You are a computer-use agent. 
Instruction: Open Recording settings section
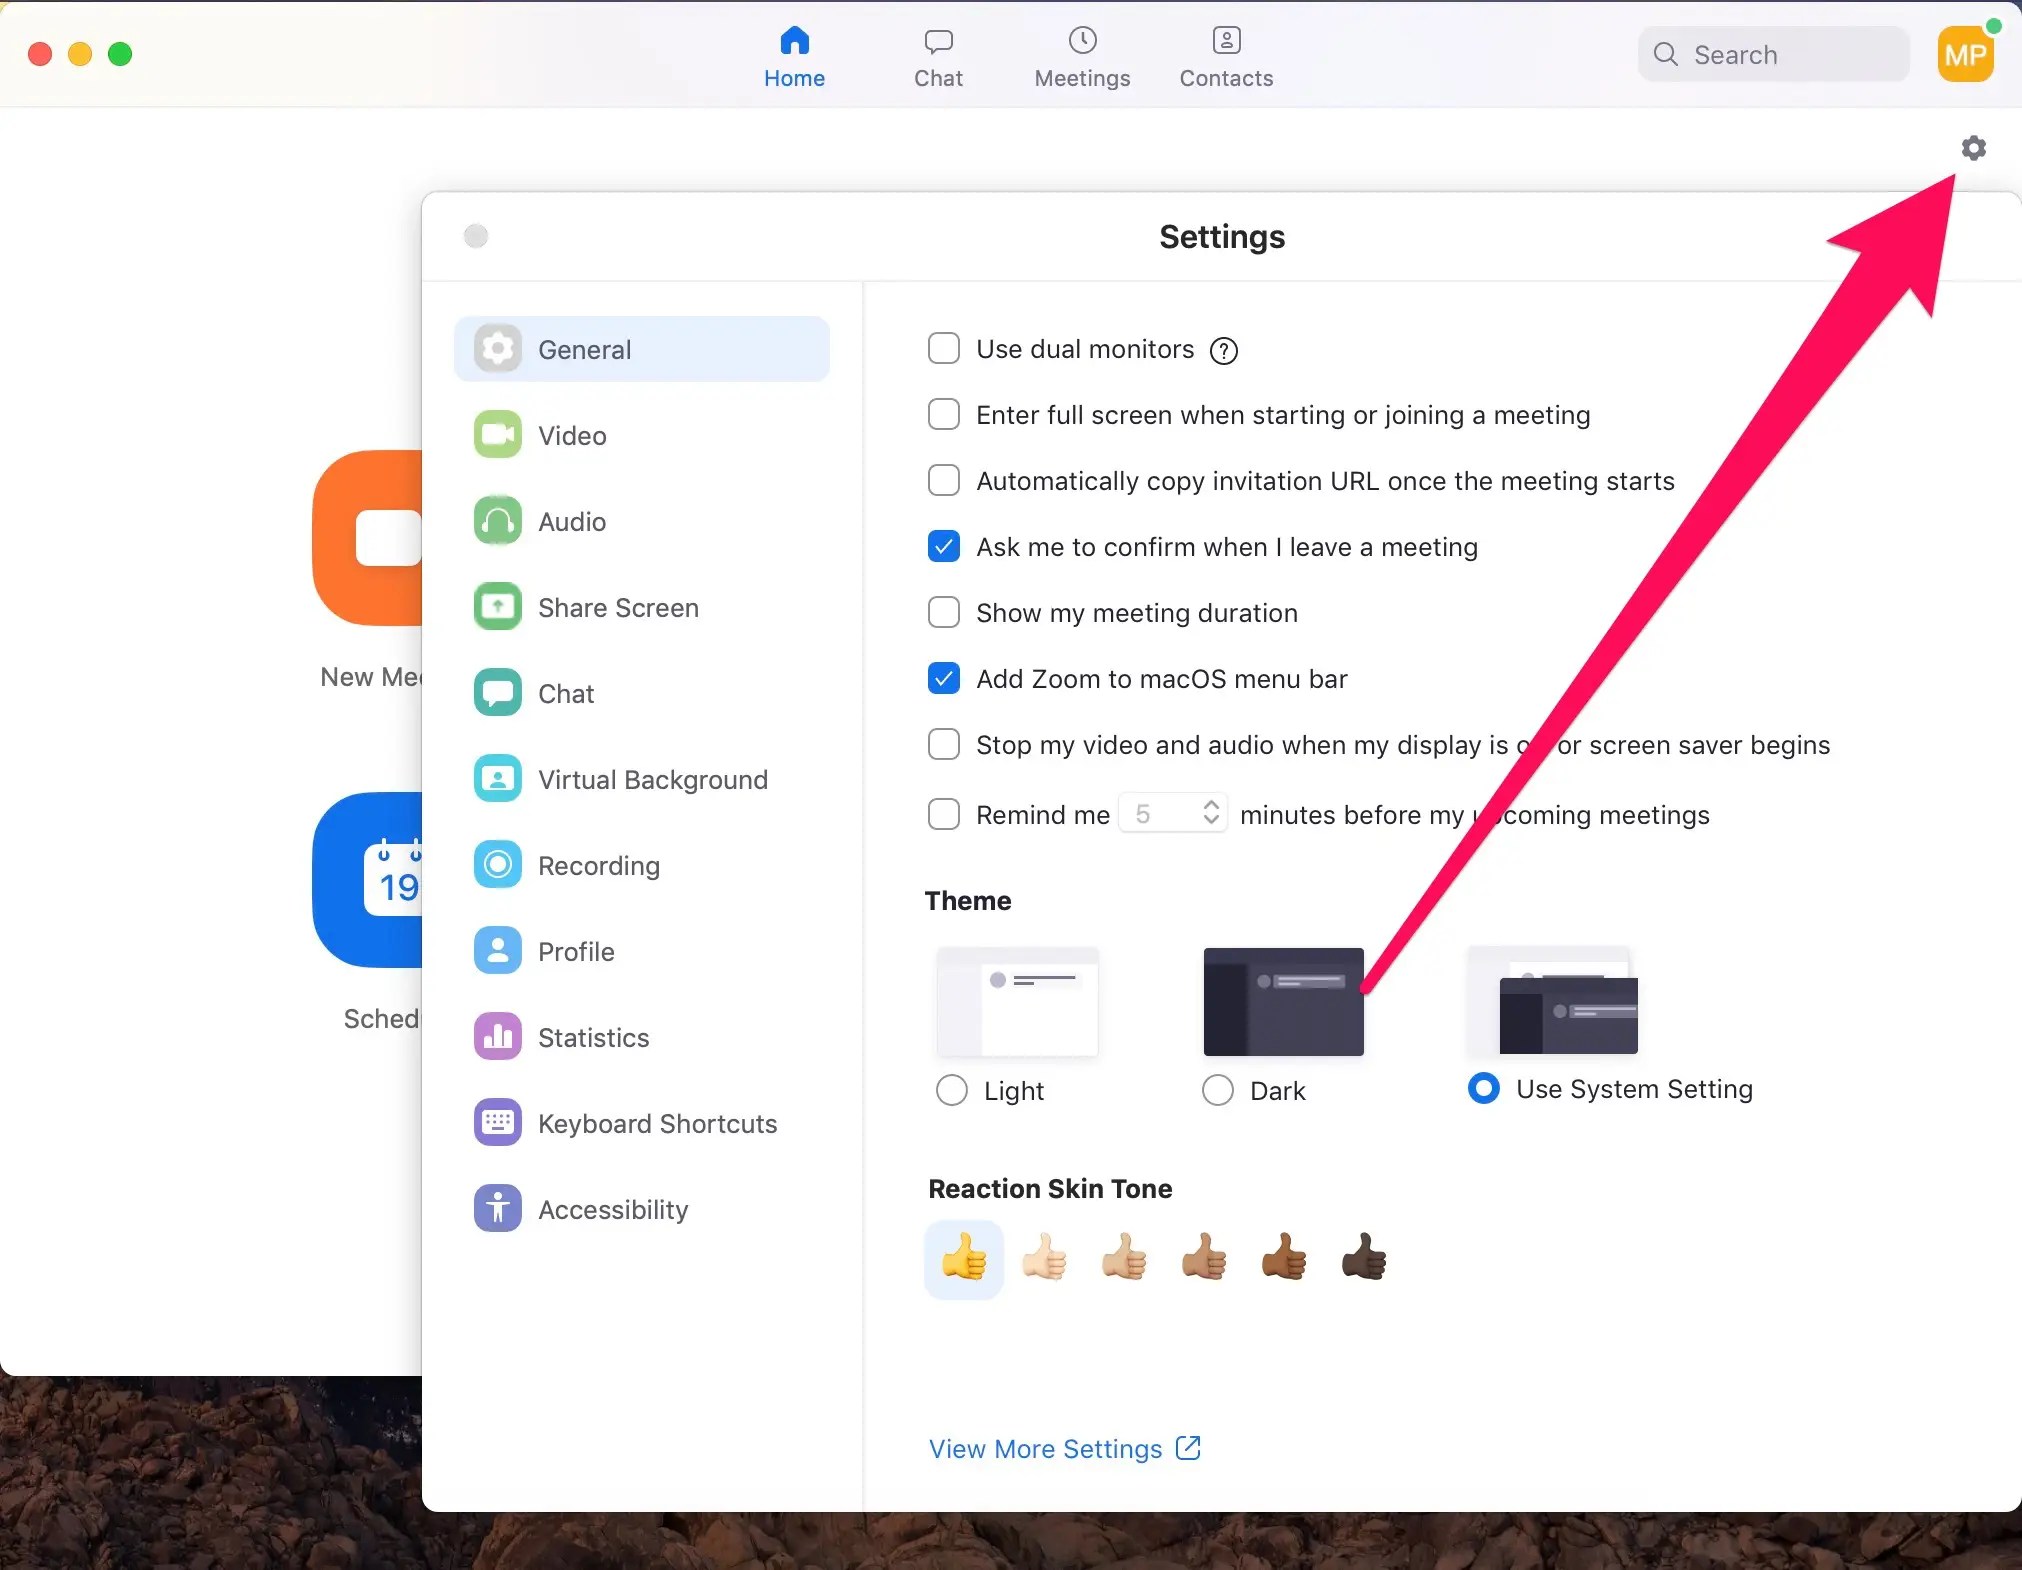pyautogui.click(x=597, y=866)
